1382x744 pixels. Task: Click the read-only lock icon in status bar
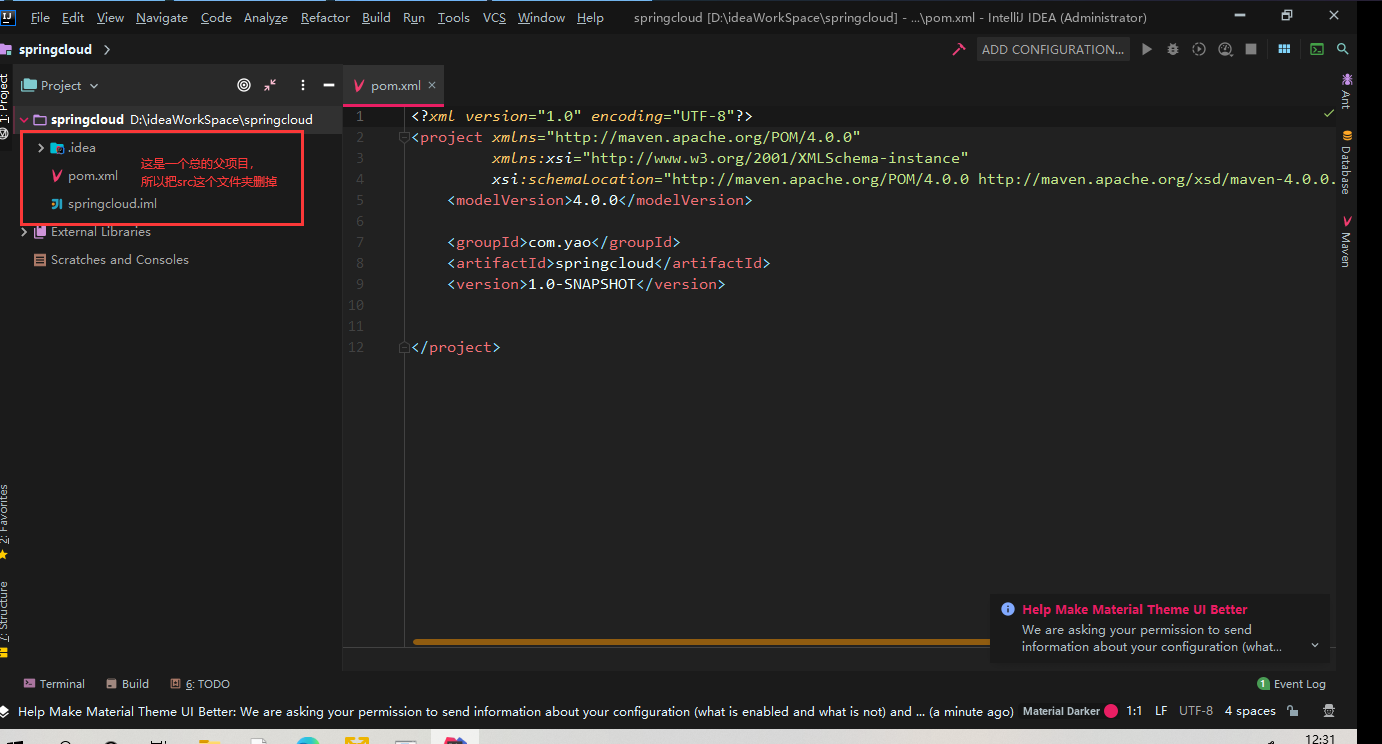tap(1293, 711)
